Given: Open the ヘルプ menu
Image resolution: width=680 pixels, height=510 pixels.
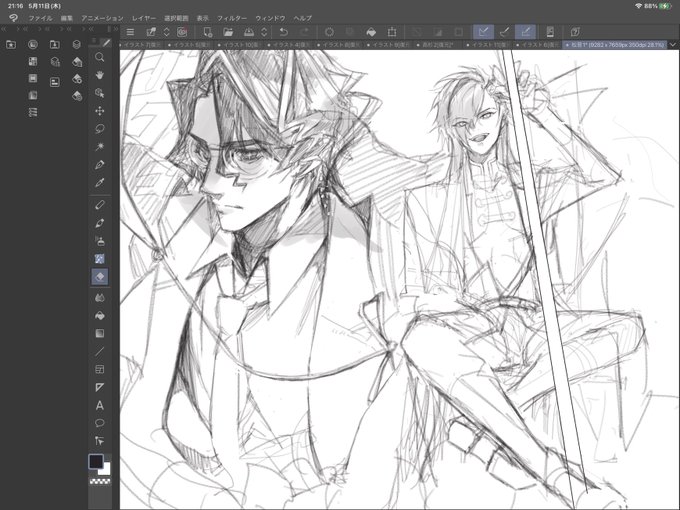Looking at the screenshot, I should click(x=302, y=18).
